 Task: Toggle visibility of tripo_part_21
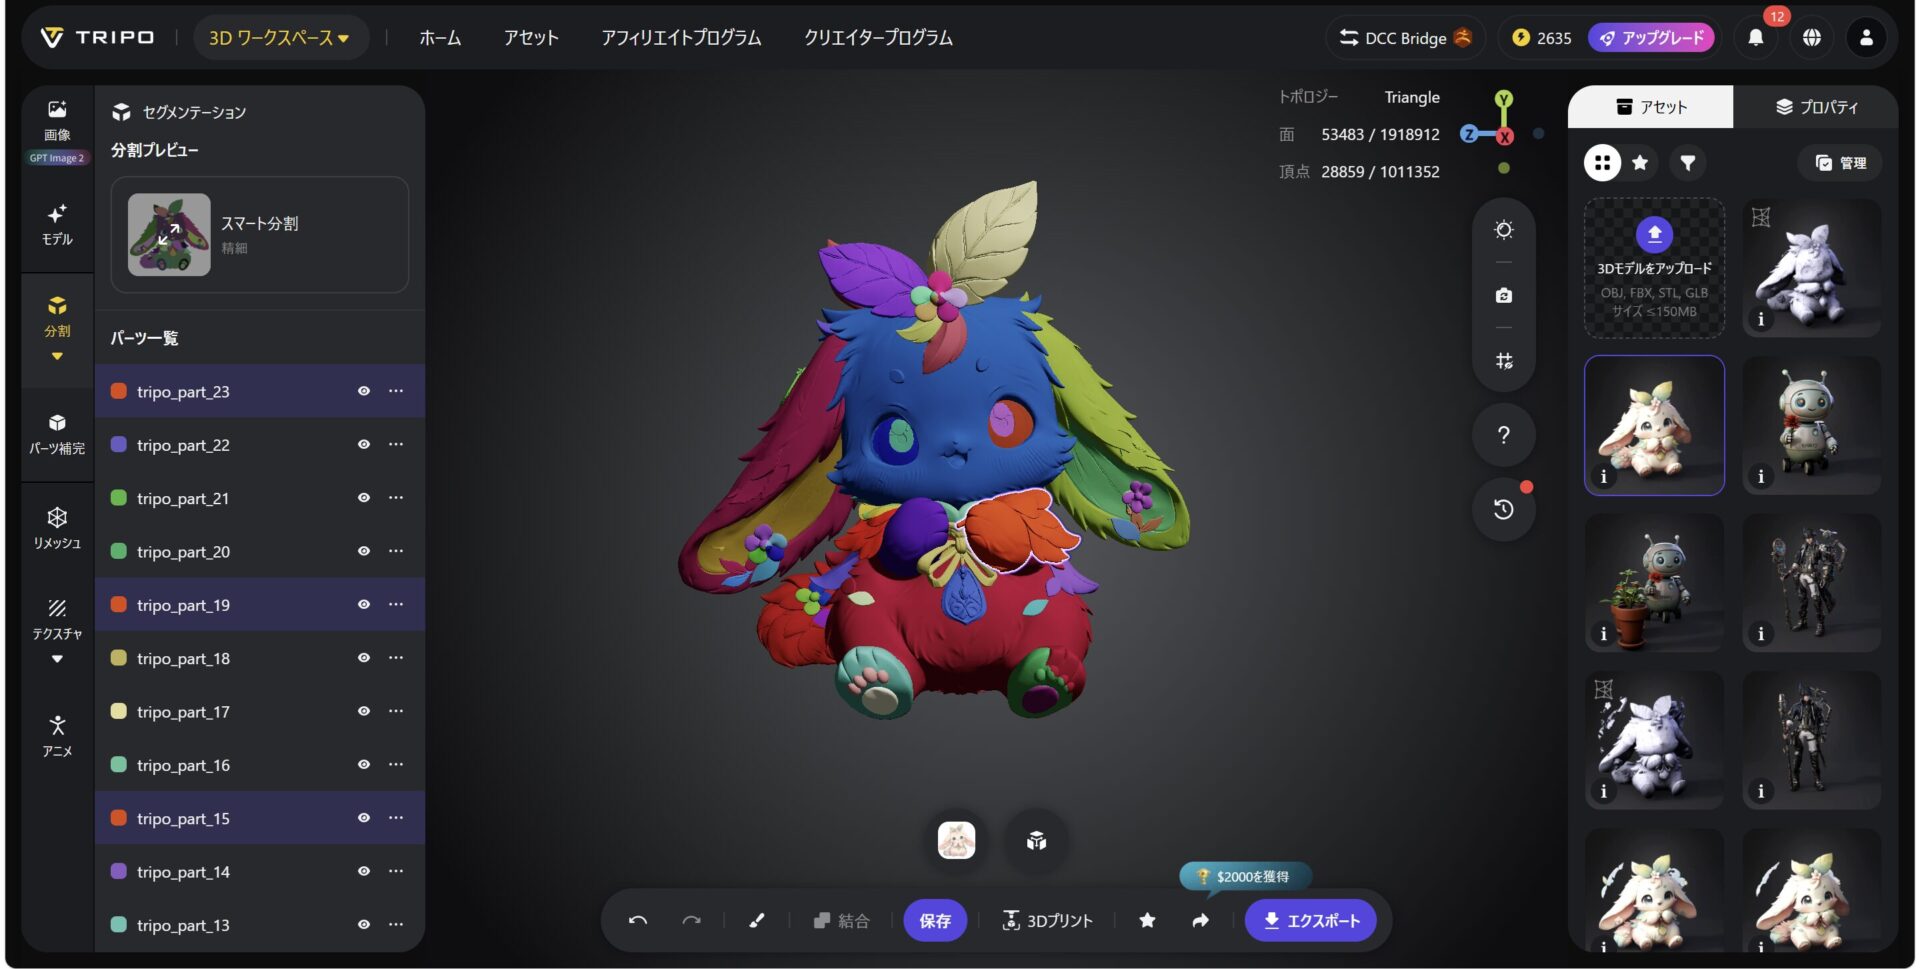coord(364,498)
